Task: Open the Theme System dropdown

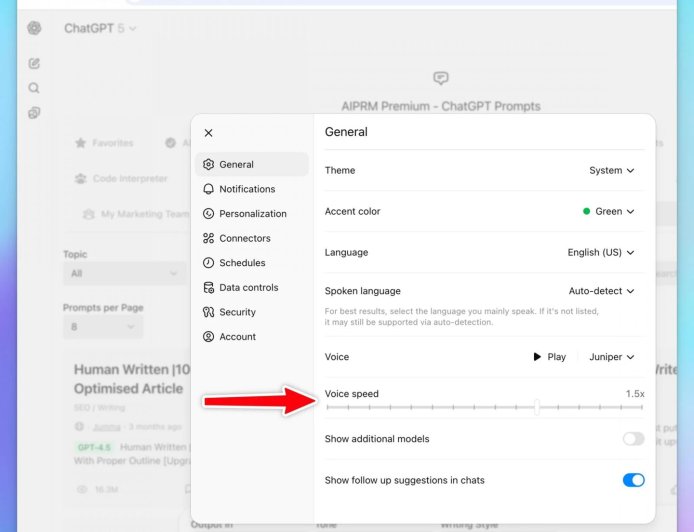Action: (x=611, y=171)
